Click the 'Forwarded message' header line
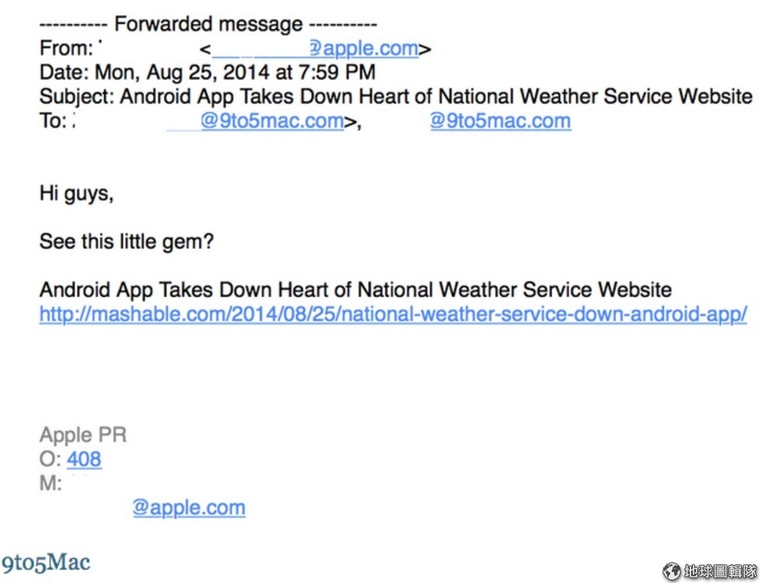 [x=208, y=23]
